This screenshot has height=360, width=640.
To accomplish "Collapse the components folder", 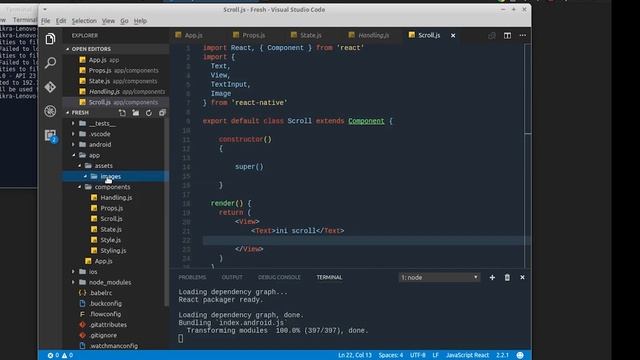I will tap(112, 187).
